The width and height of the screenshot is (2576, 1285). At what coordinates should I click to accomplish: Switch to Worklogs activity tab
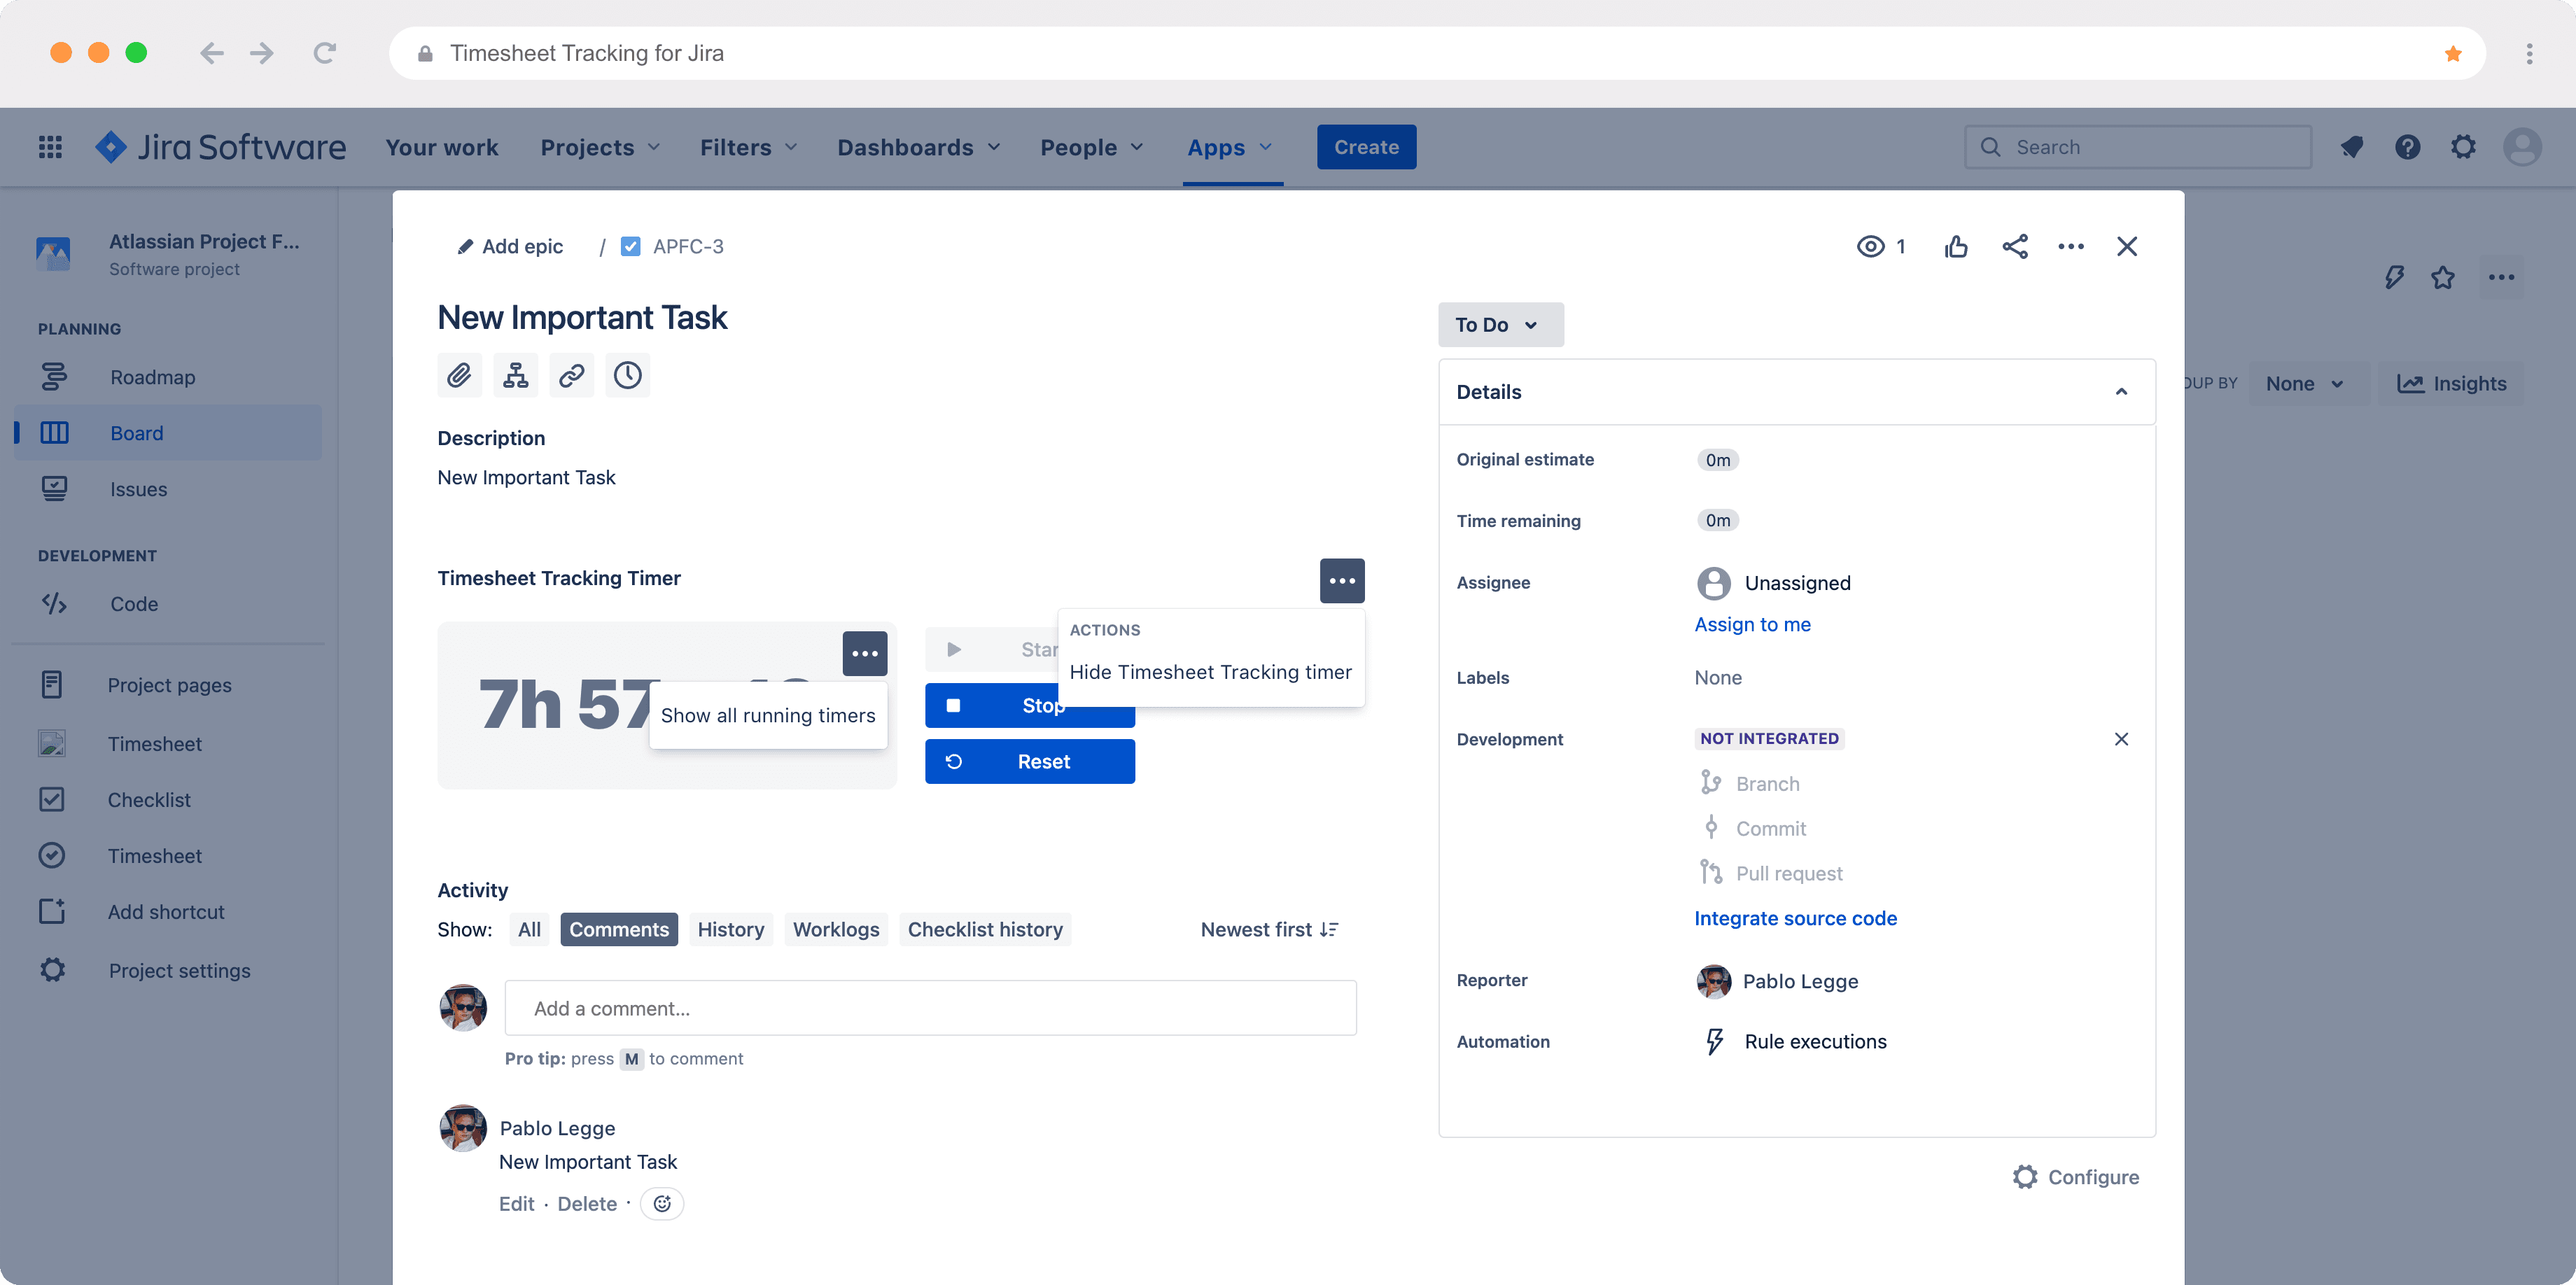[836, 930]
